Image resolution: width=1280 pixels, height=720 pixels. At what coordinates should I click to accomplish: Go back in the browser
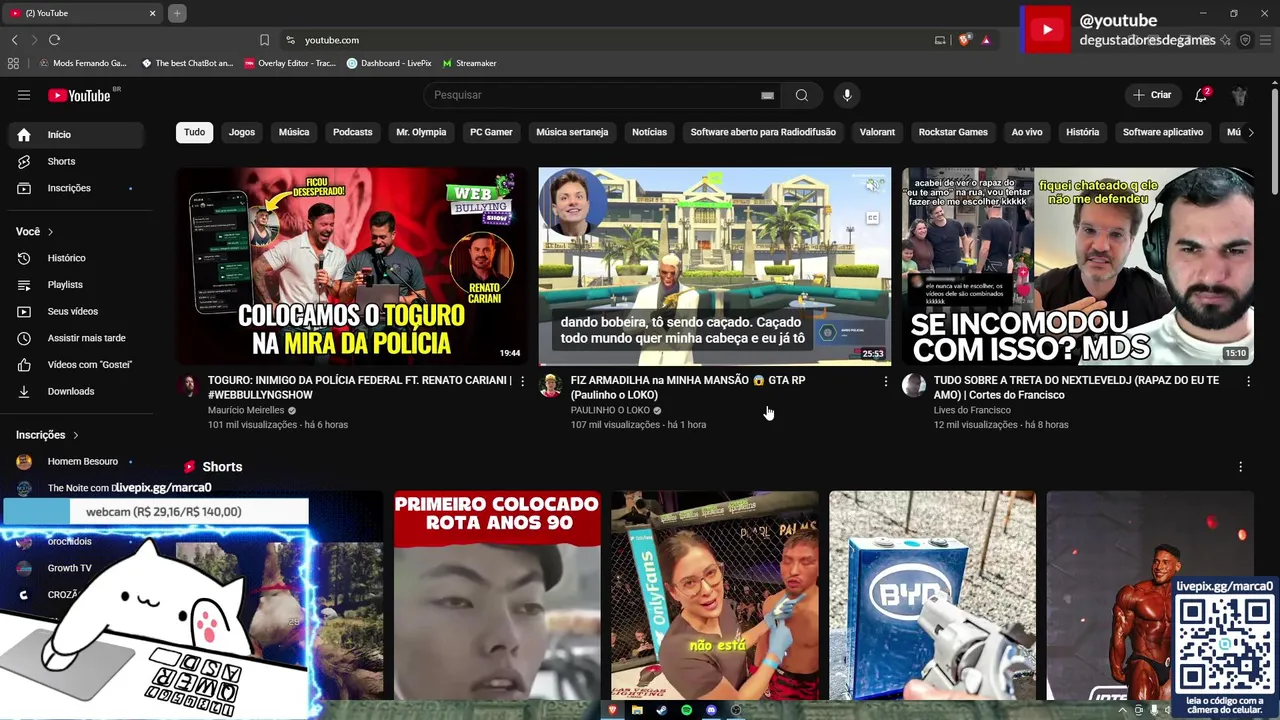(14, 40)
